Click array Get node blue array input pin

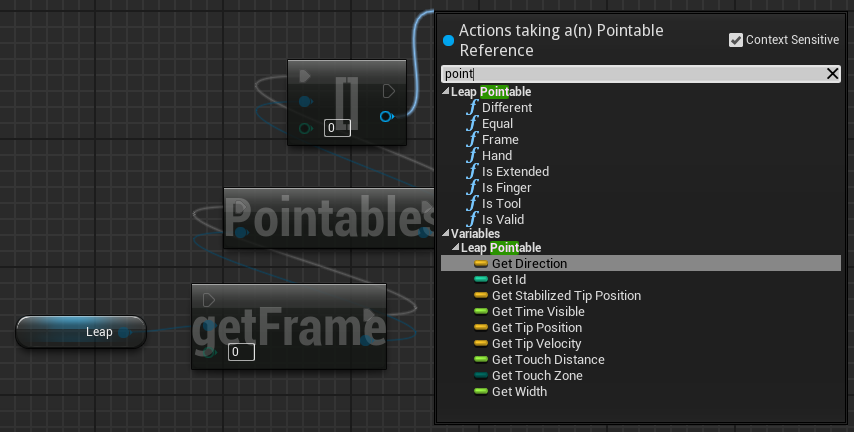tap(306, 101)
